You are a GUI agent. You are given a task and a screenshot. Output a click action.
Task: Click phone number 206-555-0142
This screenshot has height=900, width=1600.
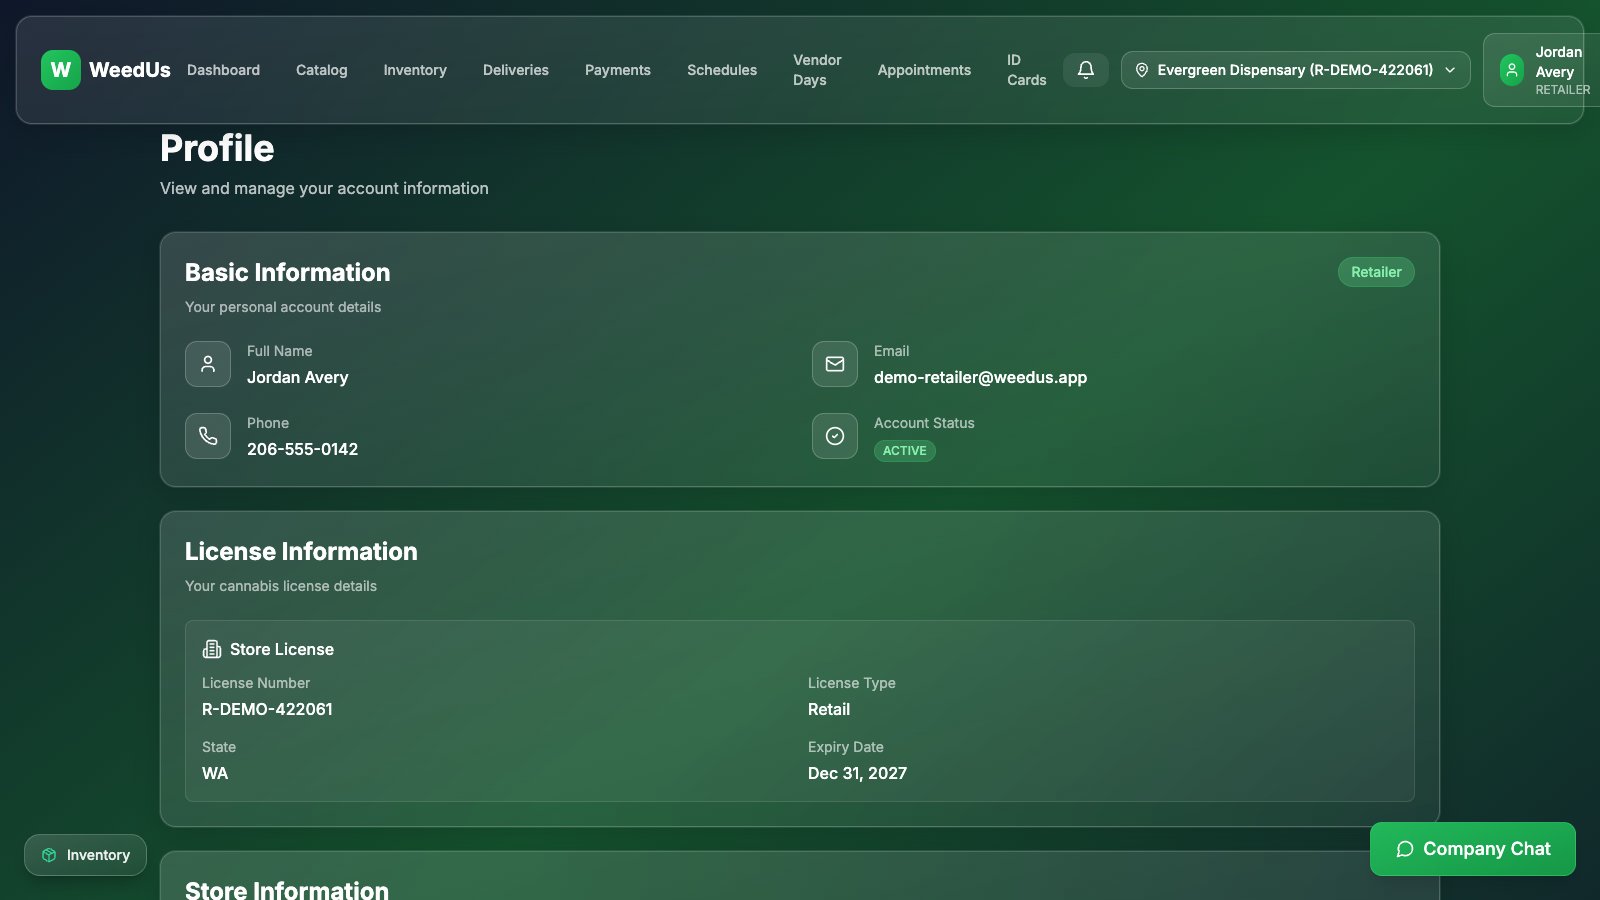[302, 449]
